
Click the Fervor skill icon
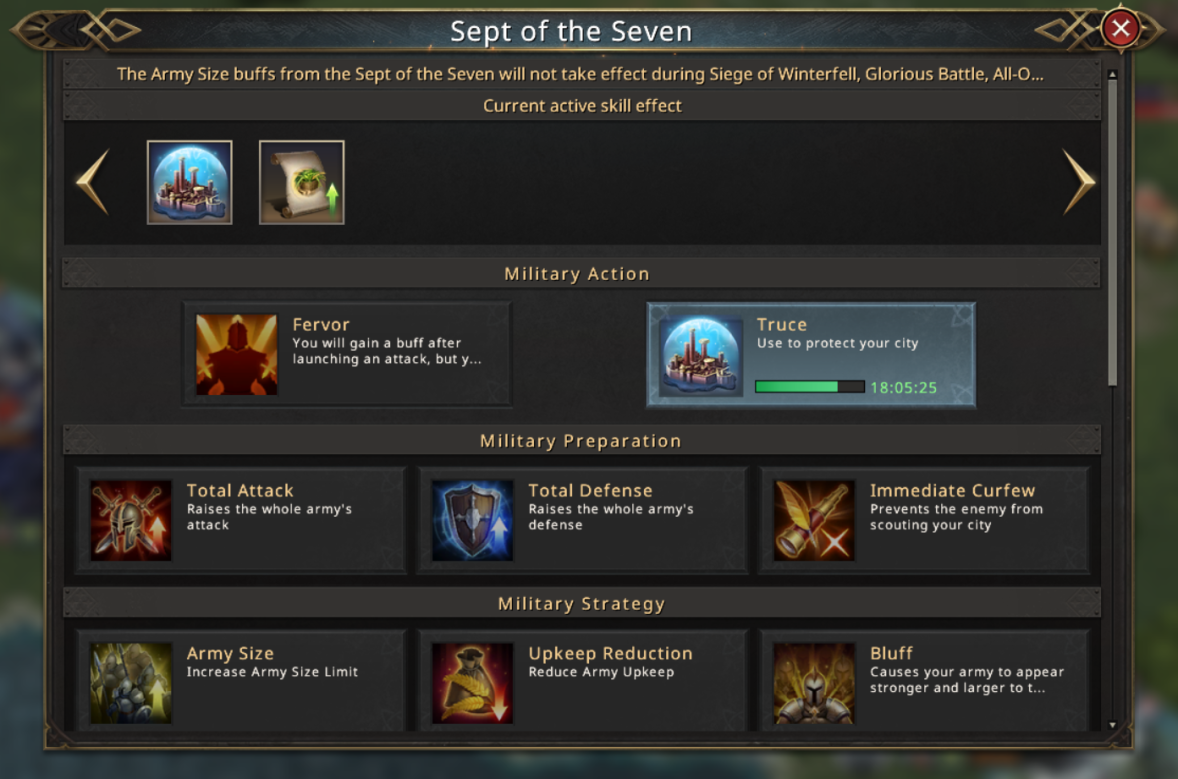pyautogui.click(x=236, y=355)
